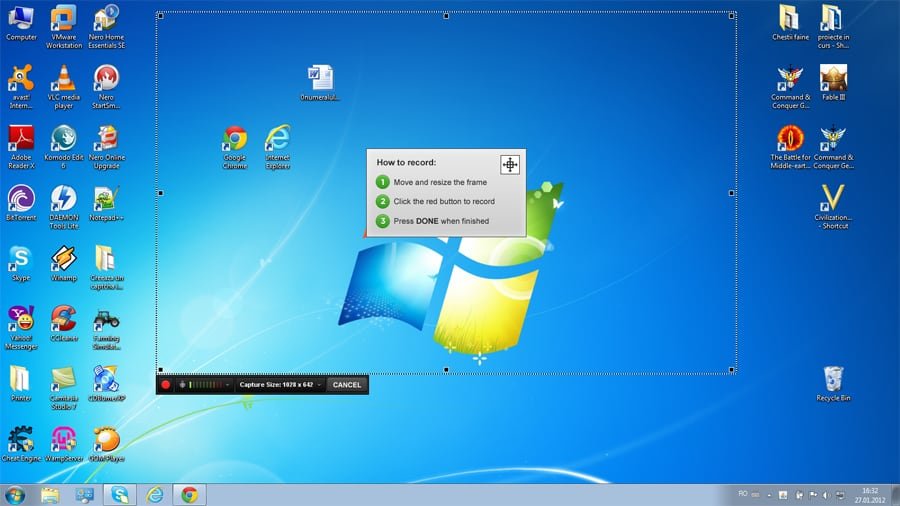Show hidden tray icons arrow
Image resolution: width=900 pixels, height=506 pixels.
click(x=770, y=495)
